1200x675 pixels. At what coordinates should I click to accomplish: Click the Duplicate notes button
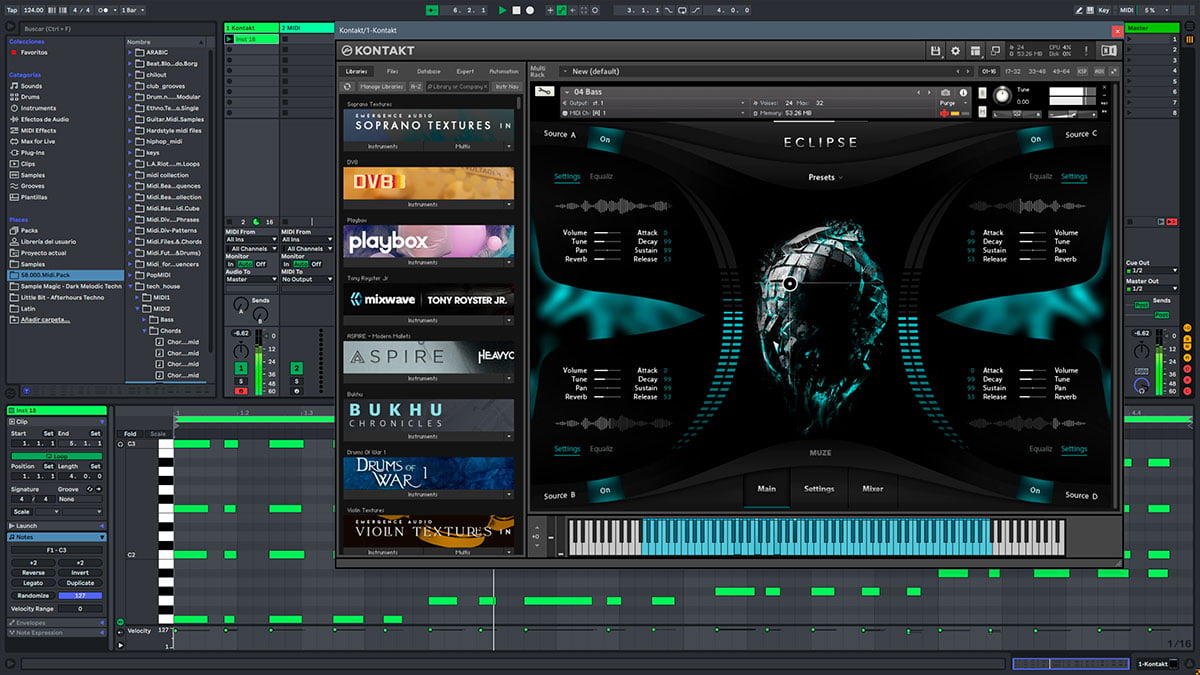point(80,583)
